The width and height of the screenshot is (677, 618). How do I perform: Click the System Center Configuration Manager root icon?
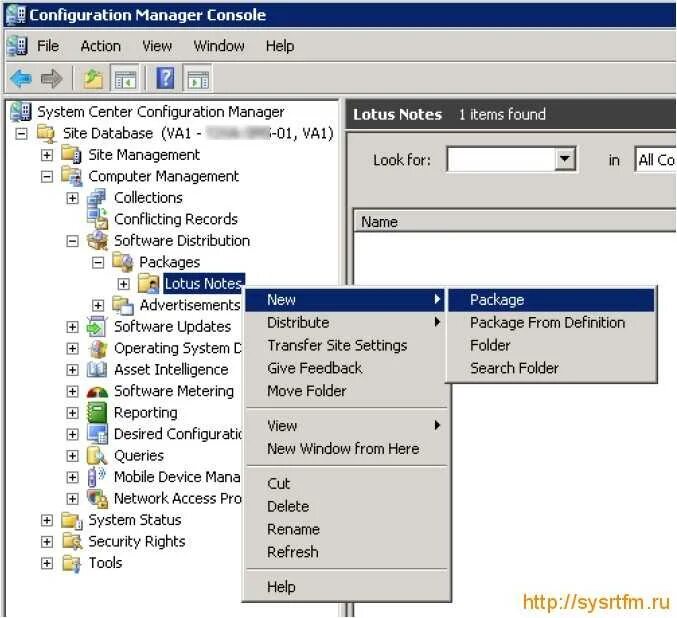point(21,111)
